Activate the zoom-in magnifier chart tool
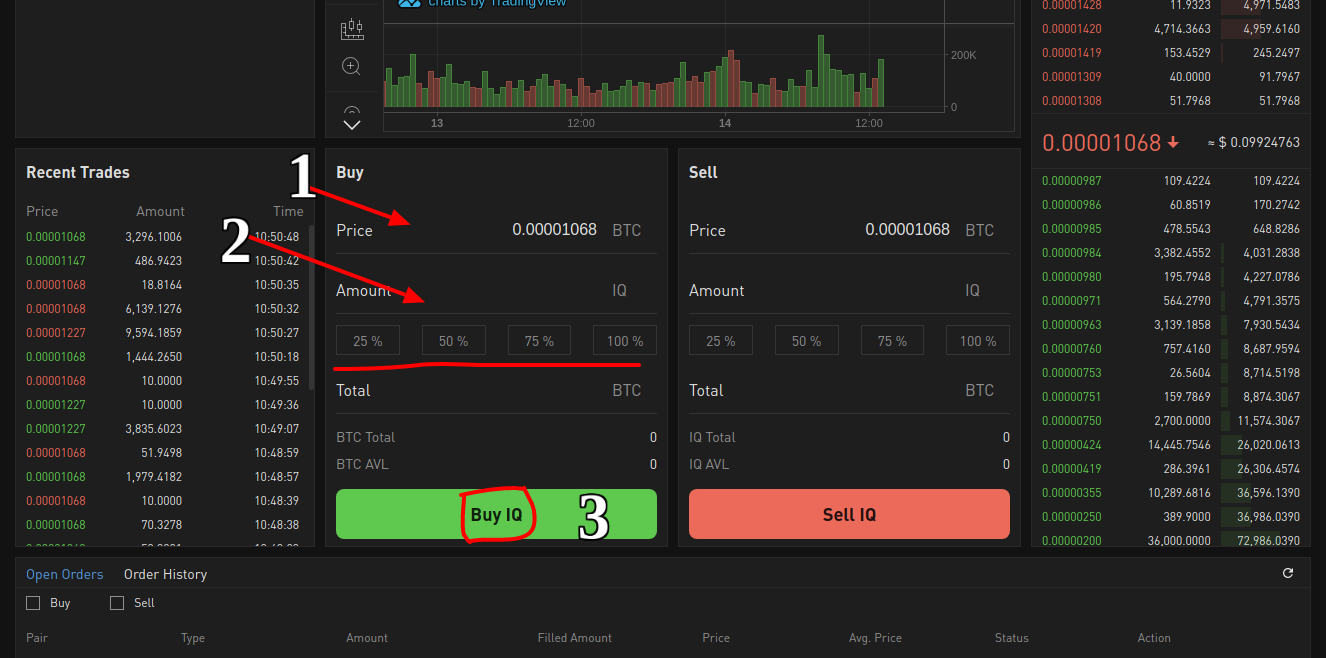 click(351, 66)
